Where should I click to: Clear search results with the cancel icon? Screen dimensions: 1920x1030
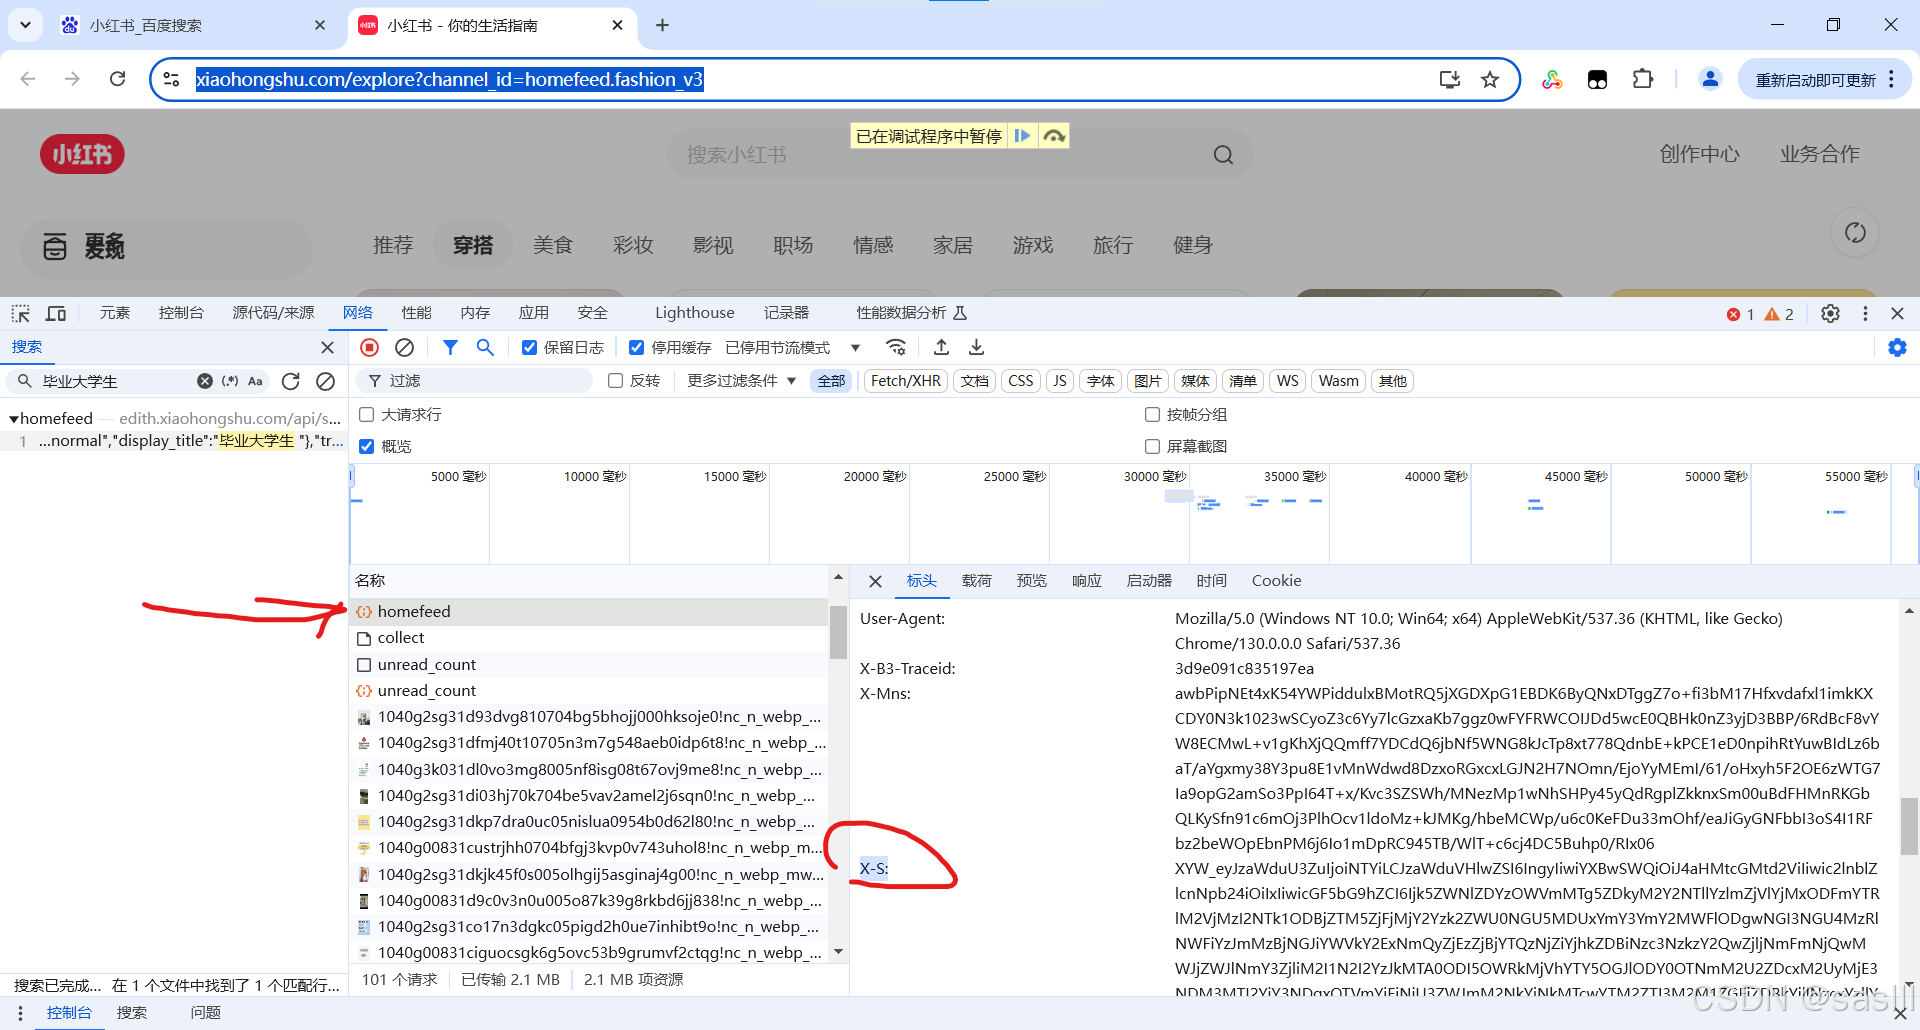[x=325, y=381]
